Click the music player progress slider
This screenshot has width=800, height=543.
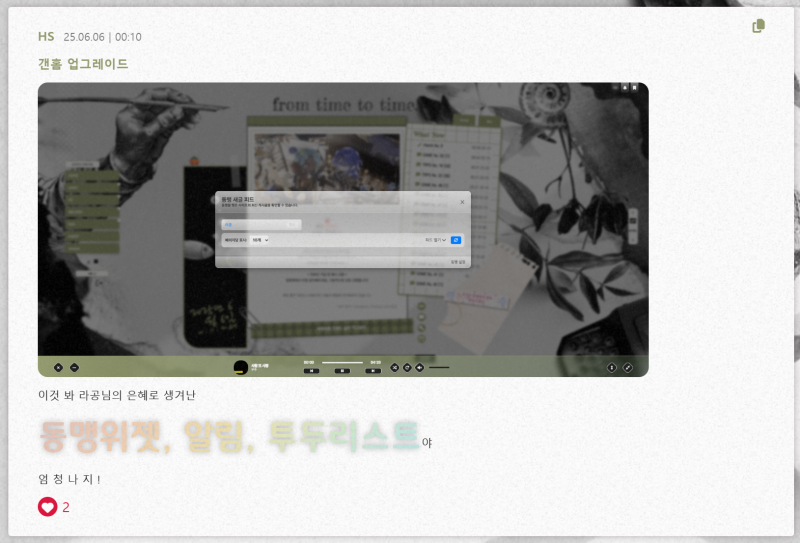tap(342, 362)
